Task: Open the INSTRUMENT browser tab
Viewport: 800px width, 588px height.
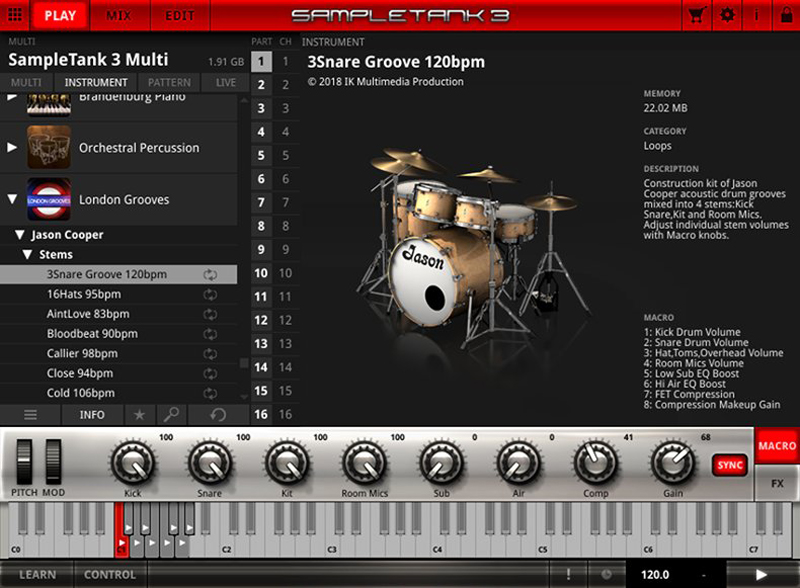Action: [x=96, y=82]
